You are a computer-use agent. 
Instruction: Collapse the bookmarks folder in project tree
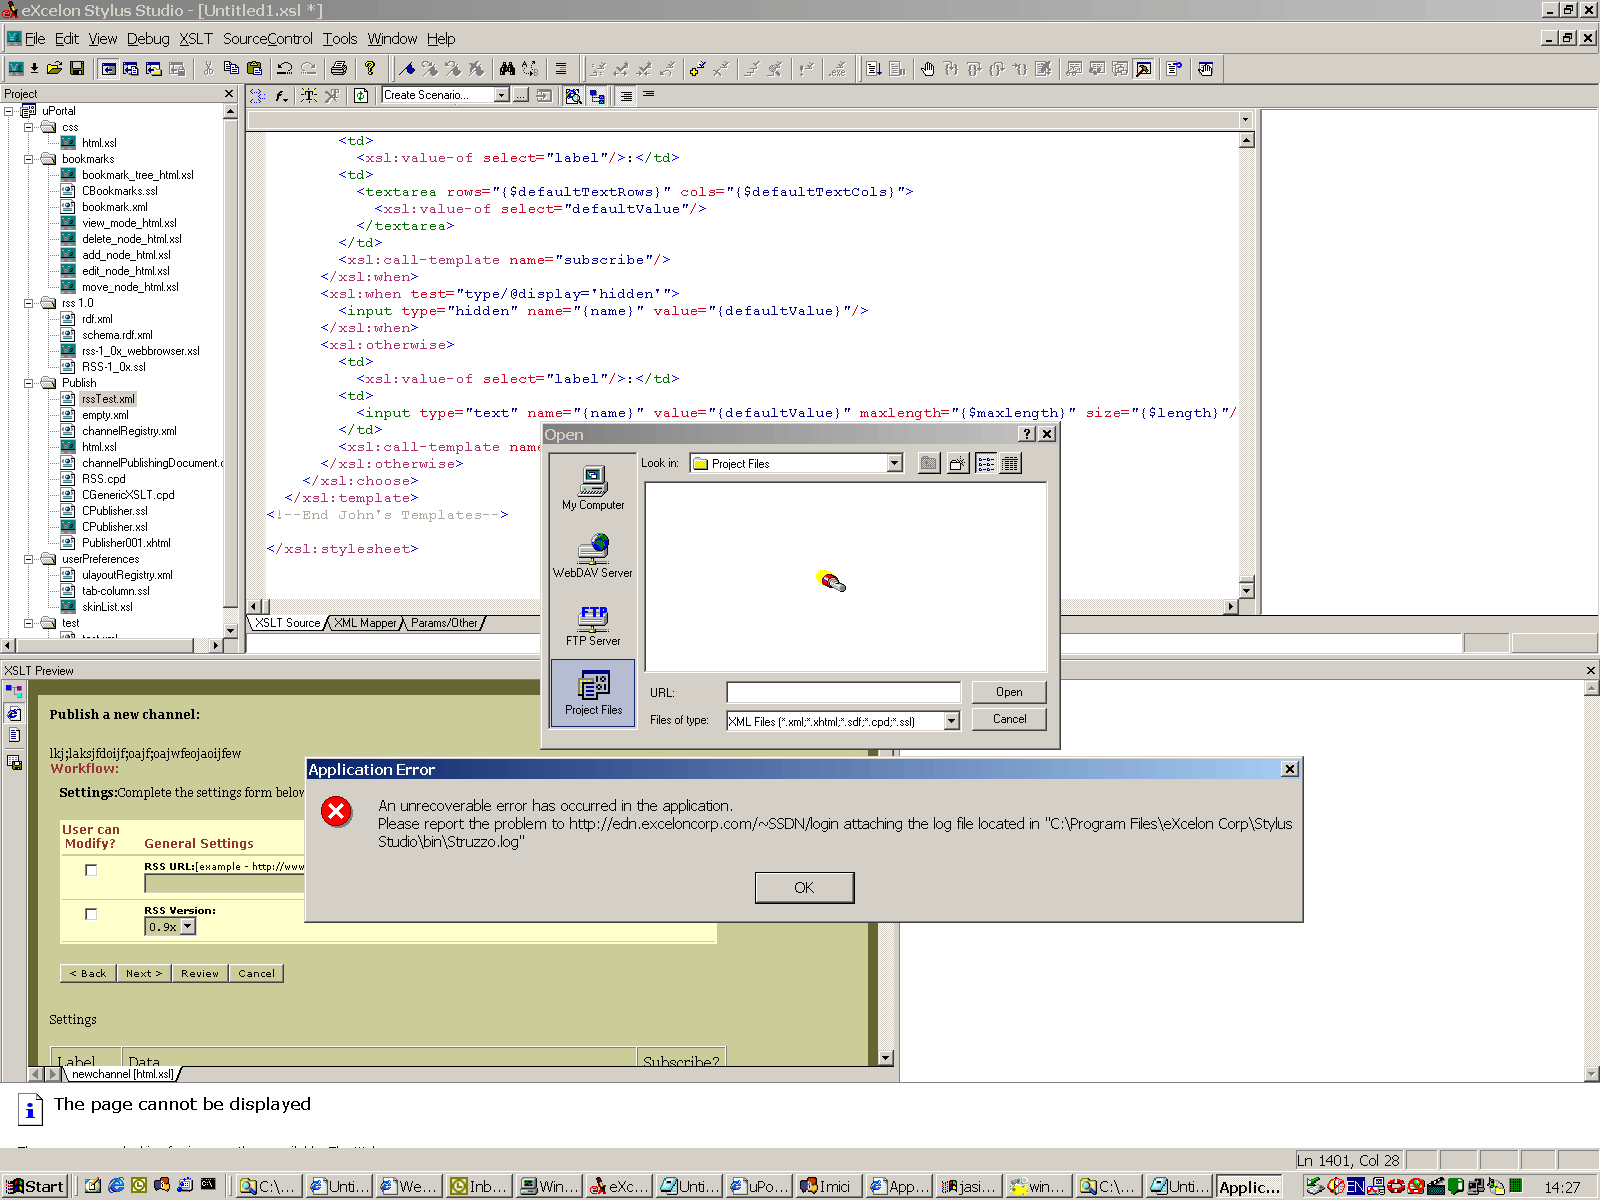(29, 159)
